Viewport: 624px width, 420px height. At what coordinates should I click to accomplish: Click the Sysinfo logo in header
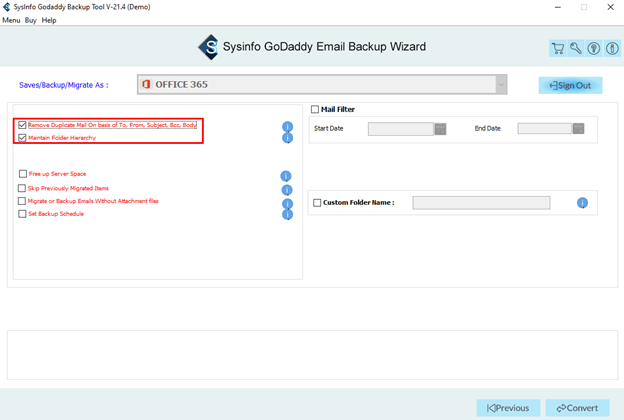click(209, 47)
